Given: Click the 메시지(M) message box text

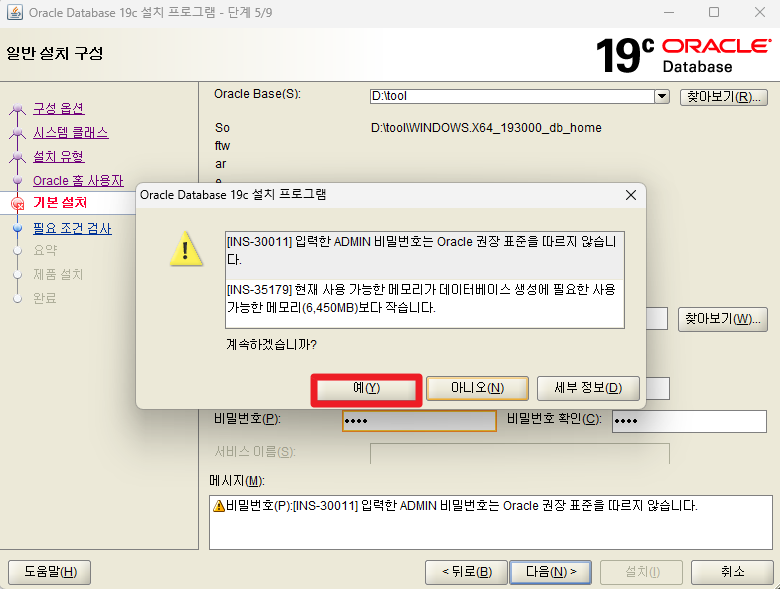Looking at the screenshot, I should tap(462, 506).
